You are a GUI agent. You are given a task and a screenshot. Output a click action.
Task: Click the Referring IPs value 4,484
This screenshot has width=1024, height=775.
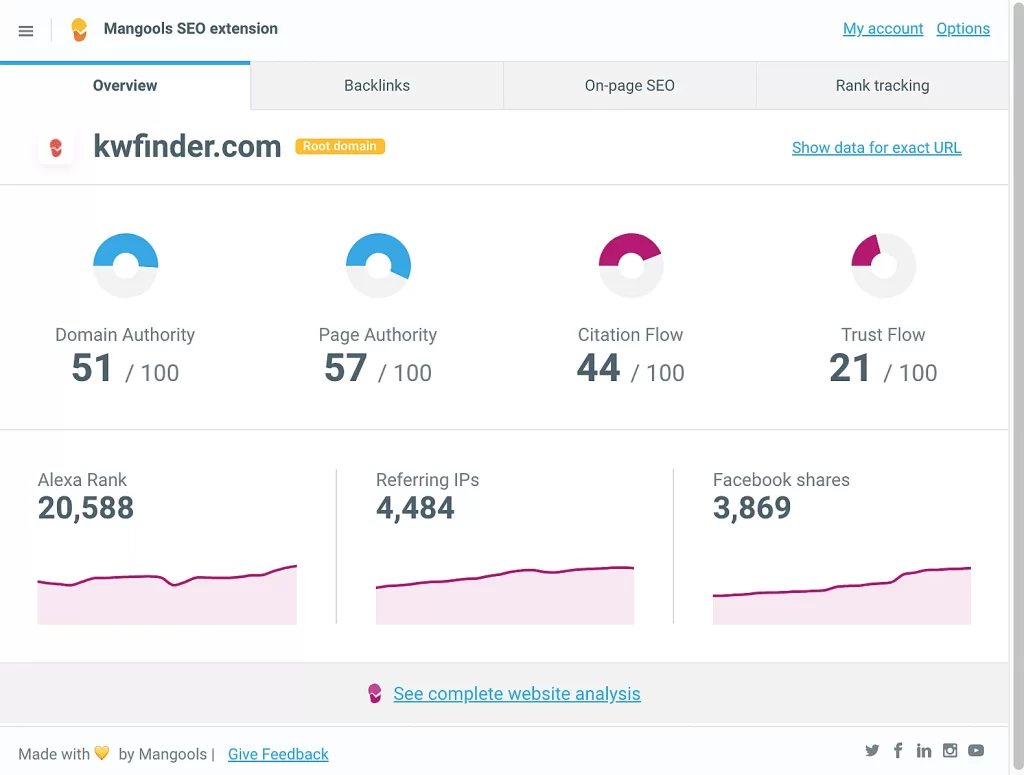tap(415, 508)
